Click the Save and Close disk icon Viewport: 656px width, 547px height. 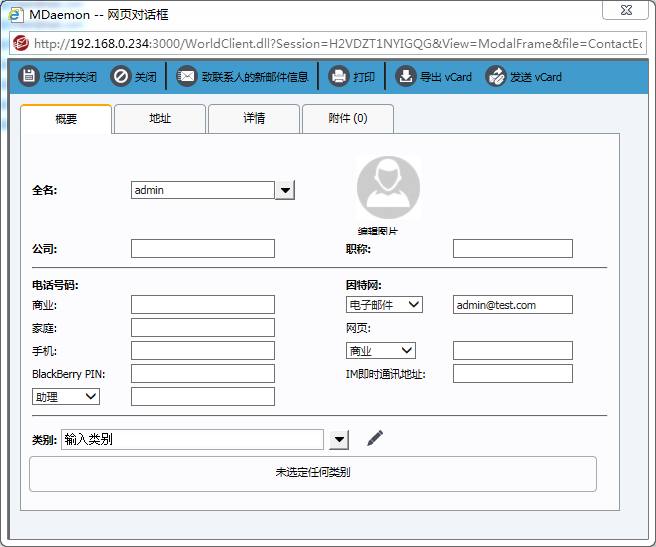[x=29, y=77]
